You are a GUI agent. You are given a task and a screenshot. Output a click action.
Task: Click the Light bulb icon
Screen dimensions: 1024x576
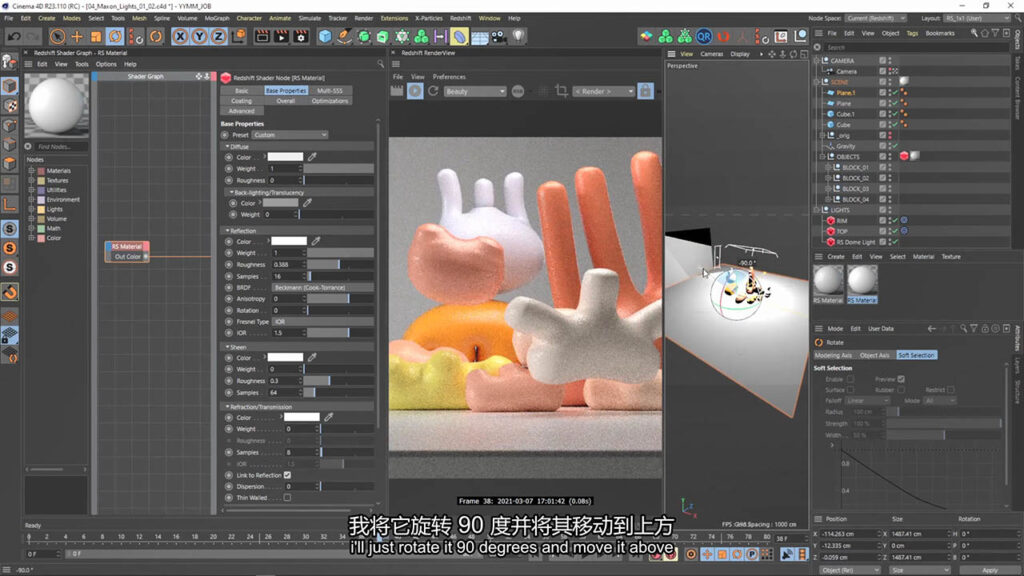click(x=518, y=37)
